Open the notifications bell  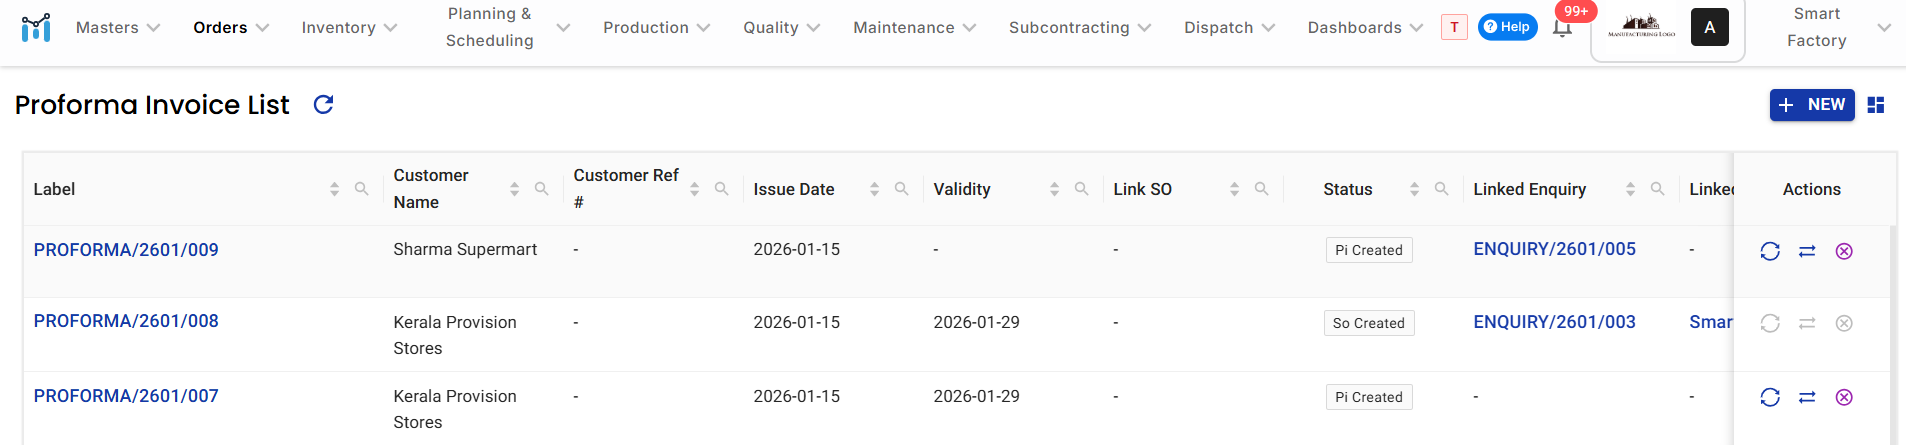pyautogui.click(x=1562, y=28)
